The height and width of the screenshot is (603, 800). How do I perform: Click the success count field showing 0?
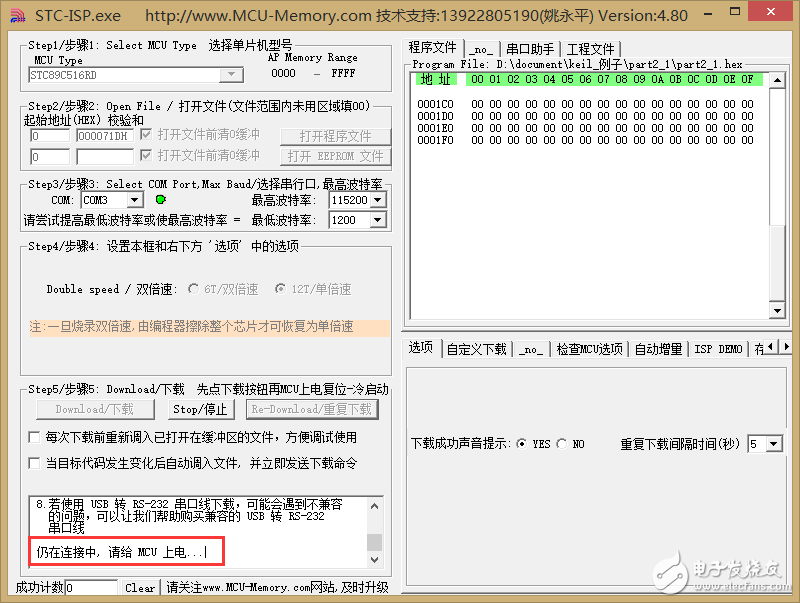click(91, 588)
